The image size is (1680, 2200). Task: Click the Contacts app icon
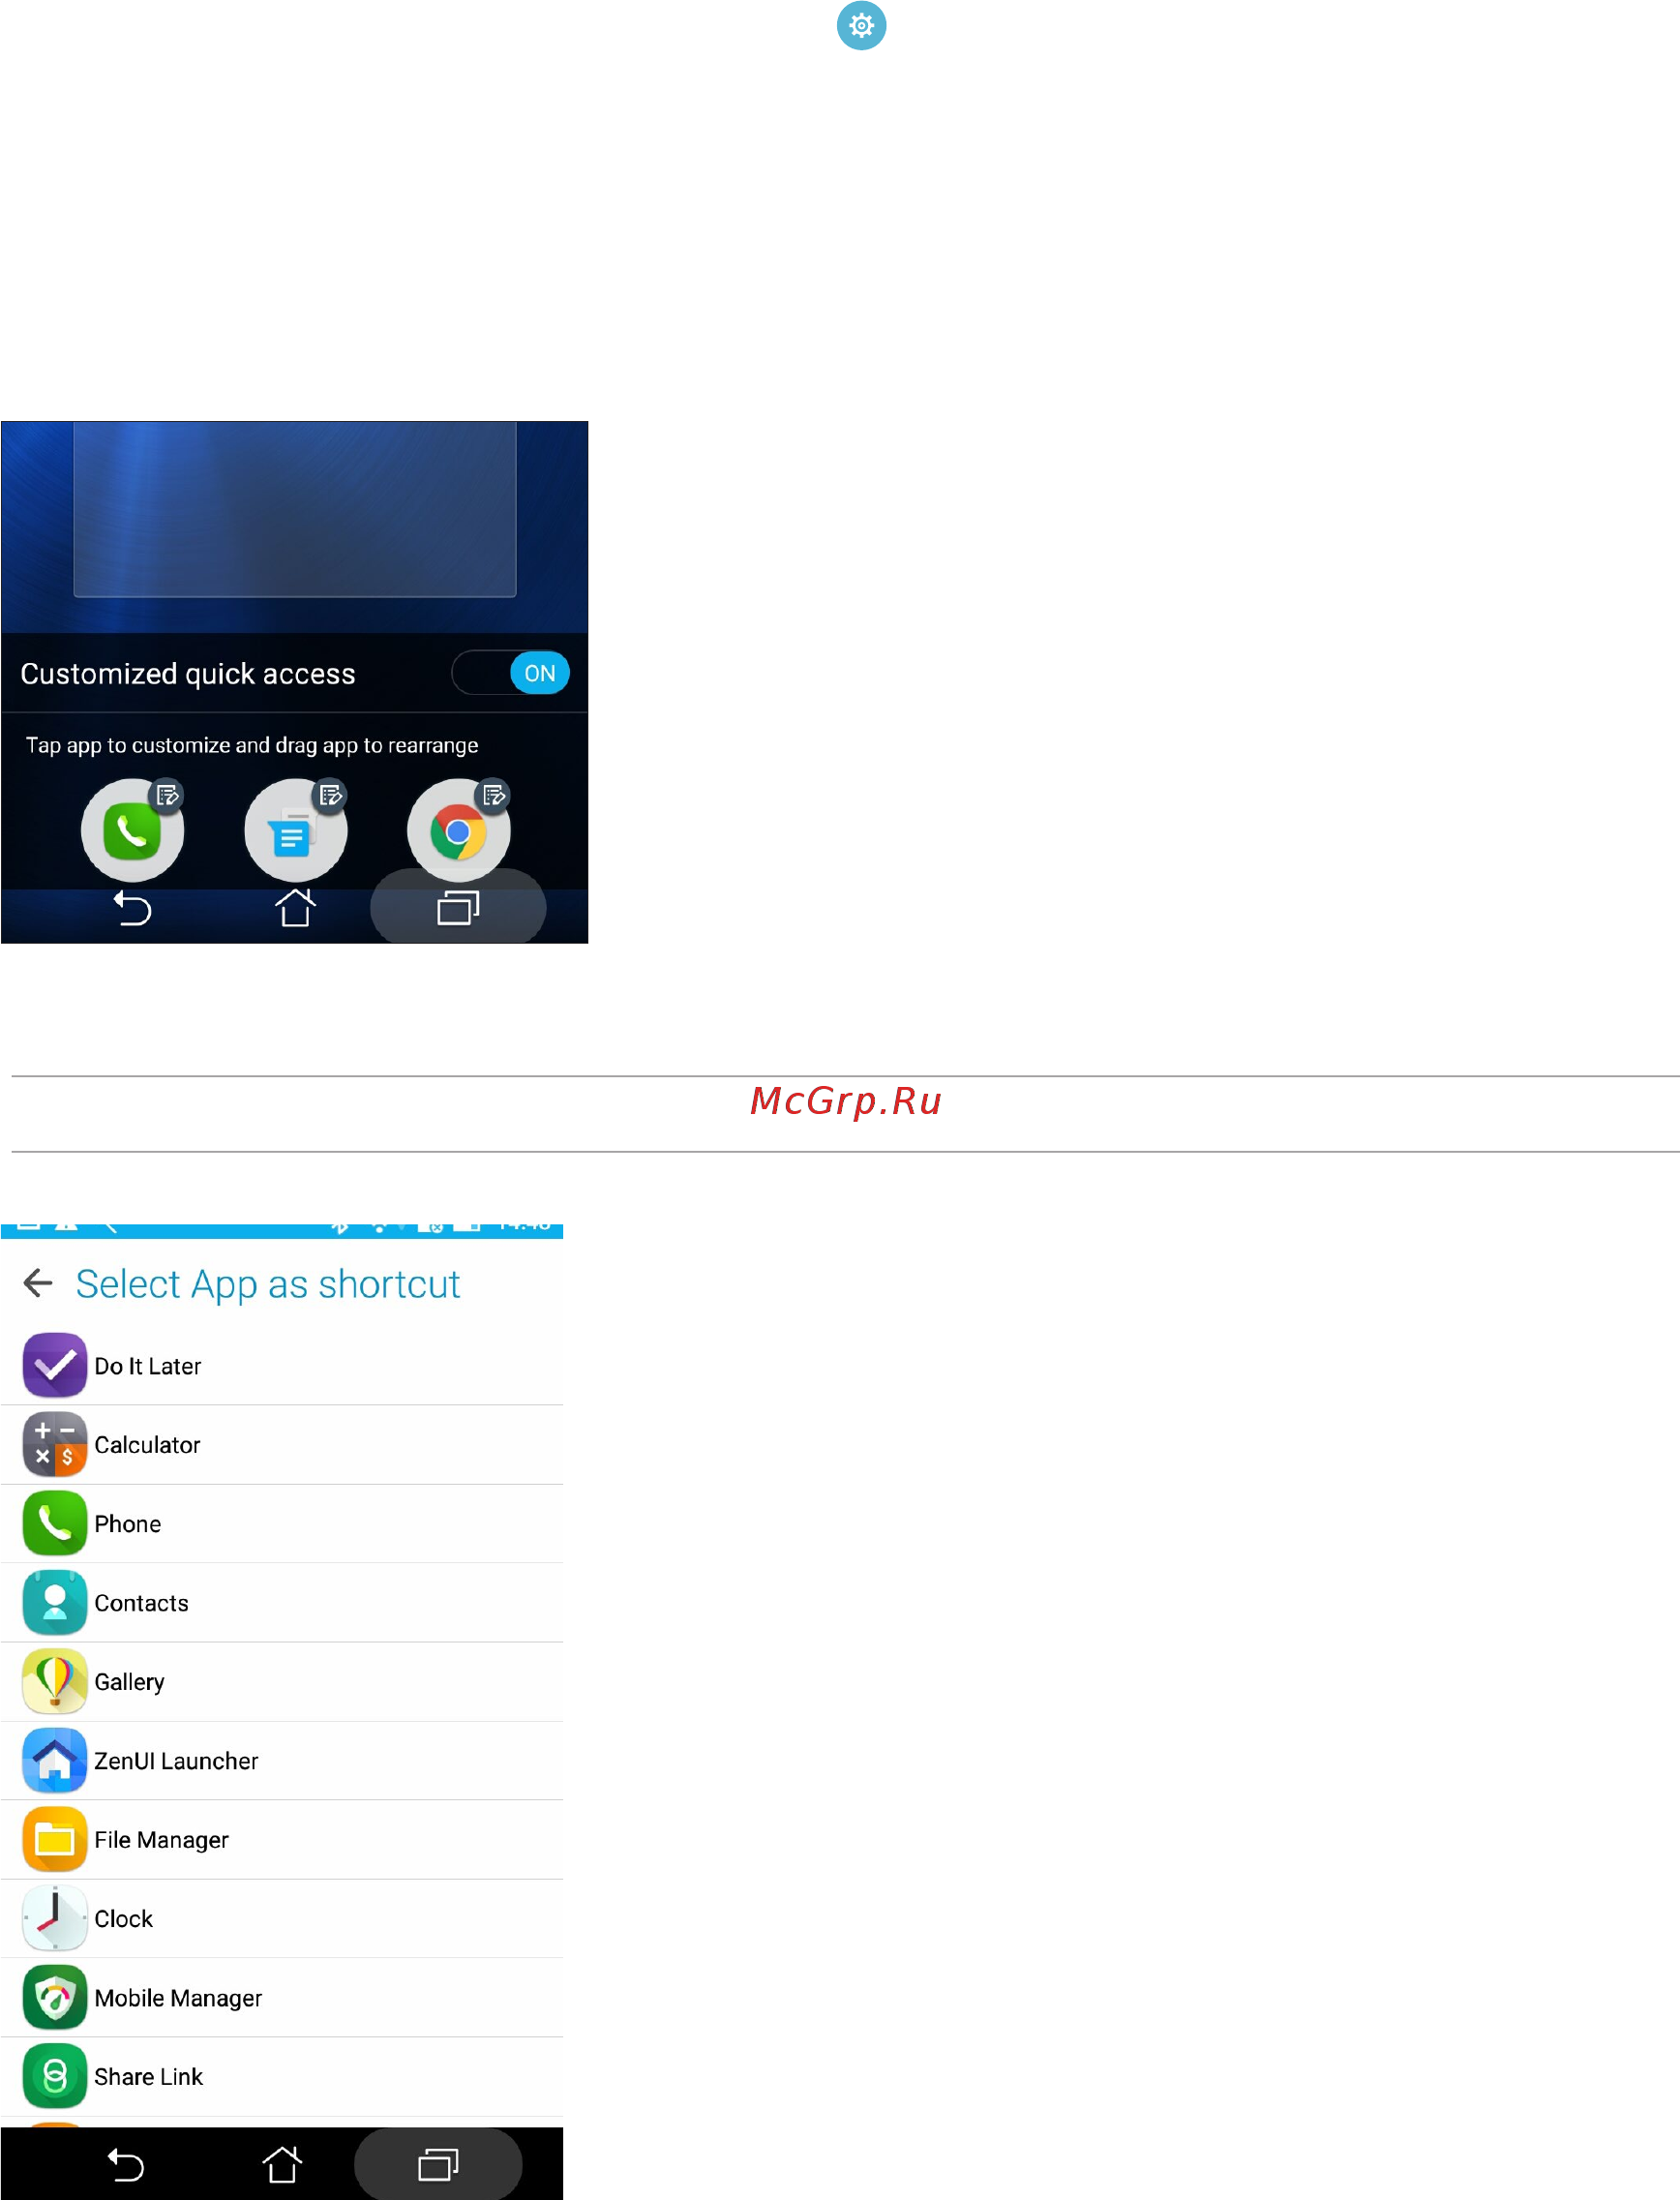[x=55, y=1602]
